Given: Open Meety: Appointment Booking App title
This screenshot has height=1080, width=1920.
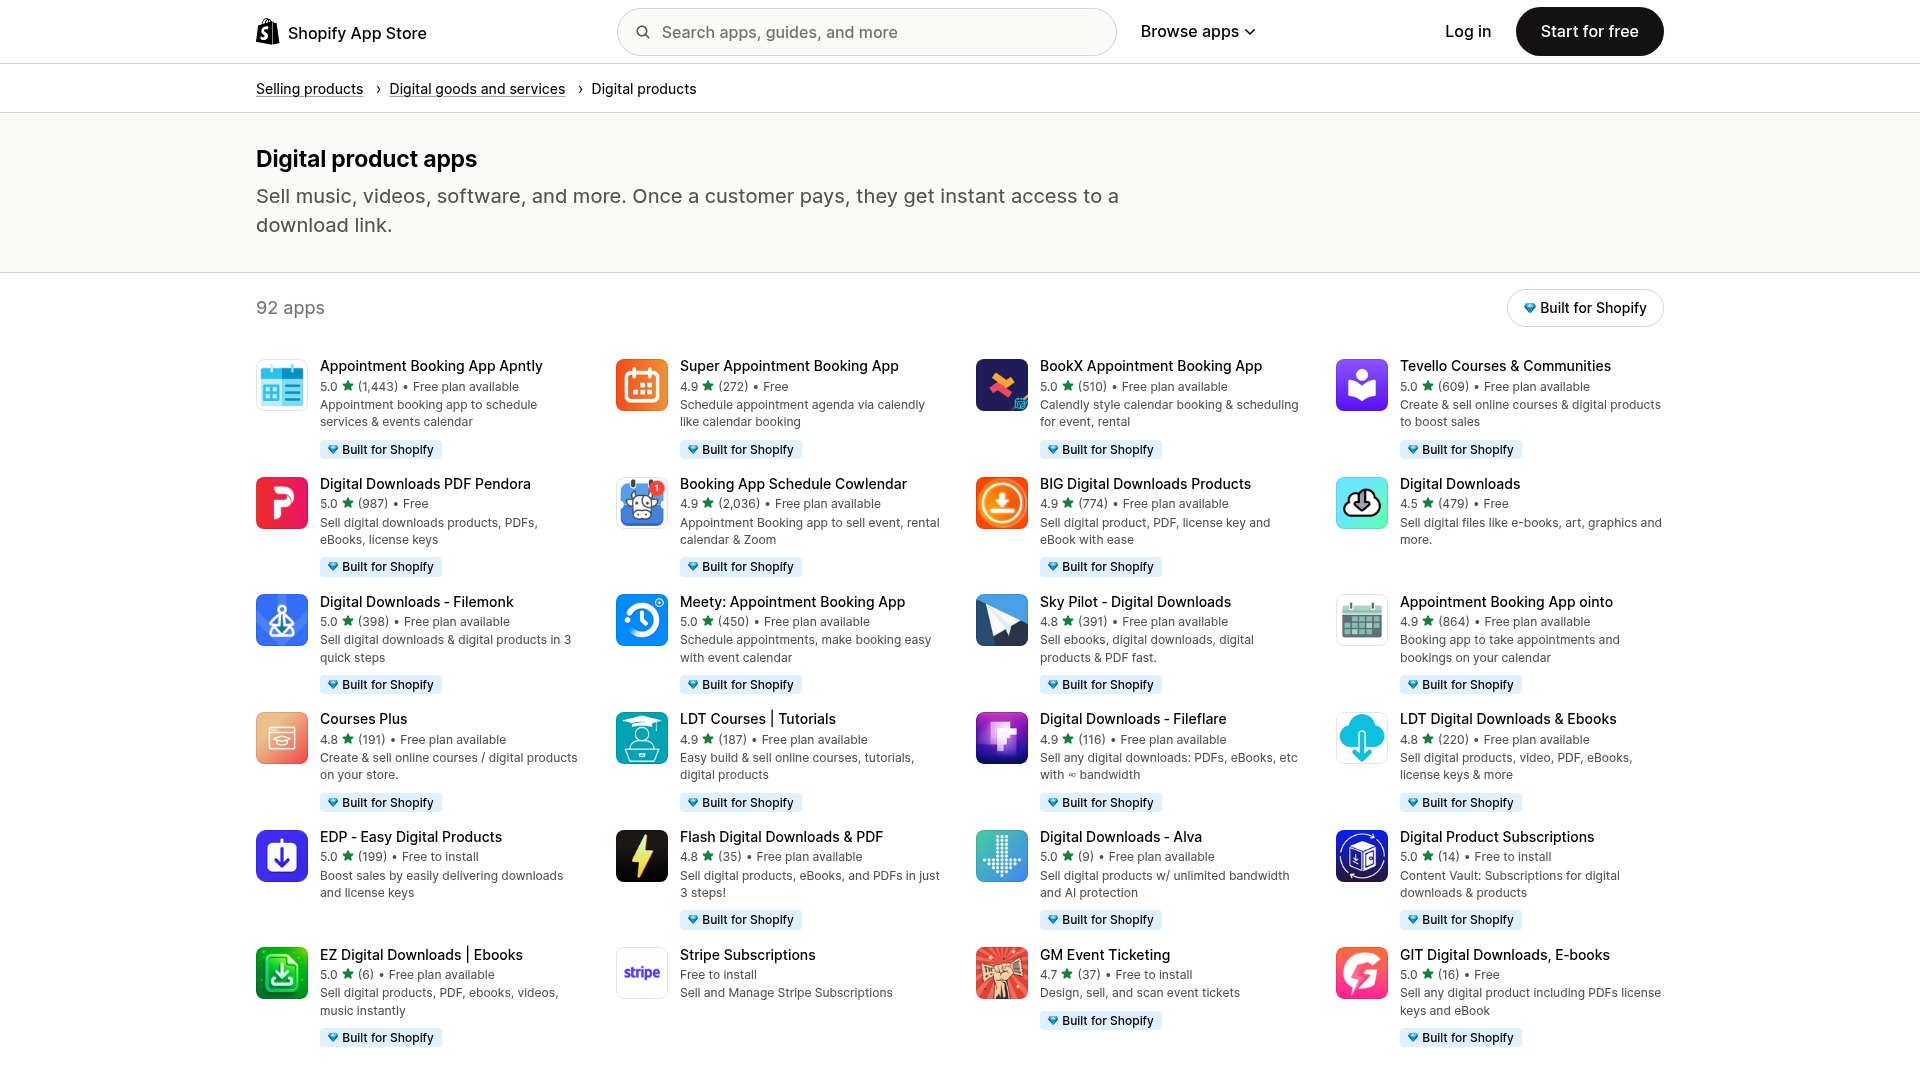Looking at the screenshot, I should pos(792,602).
